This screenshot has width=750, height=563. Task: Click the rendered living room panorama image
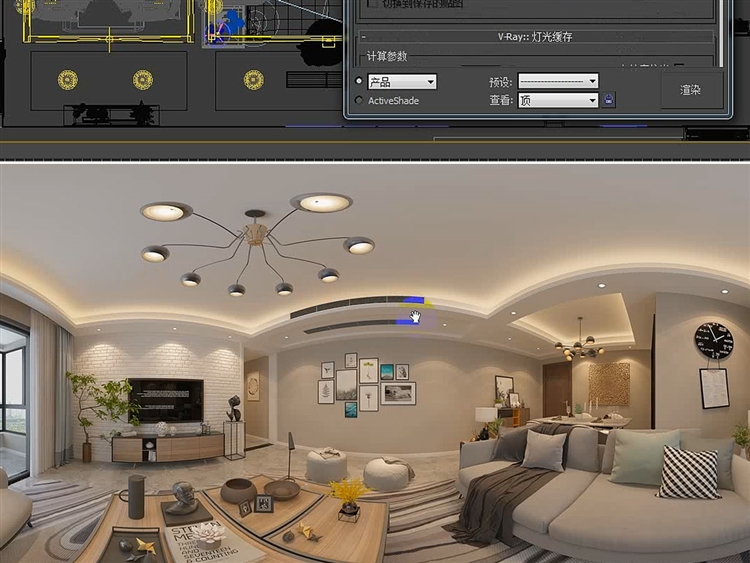pyautogui.click(x=375, y=364)
